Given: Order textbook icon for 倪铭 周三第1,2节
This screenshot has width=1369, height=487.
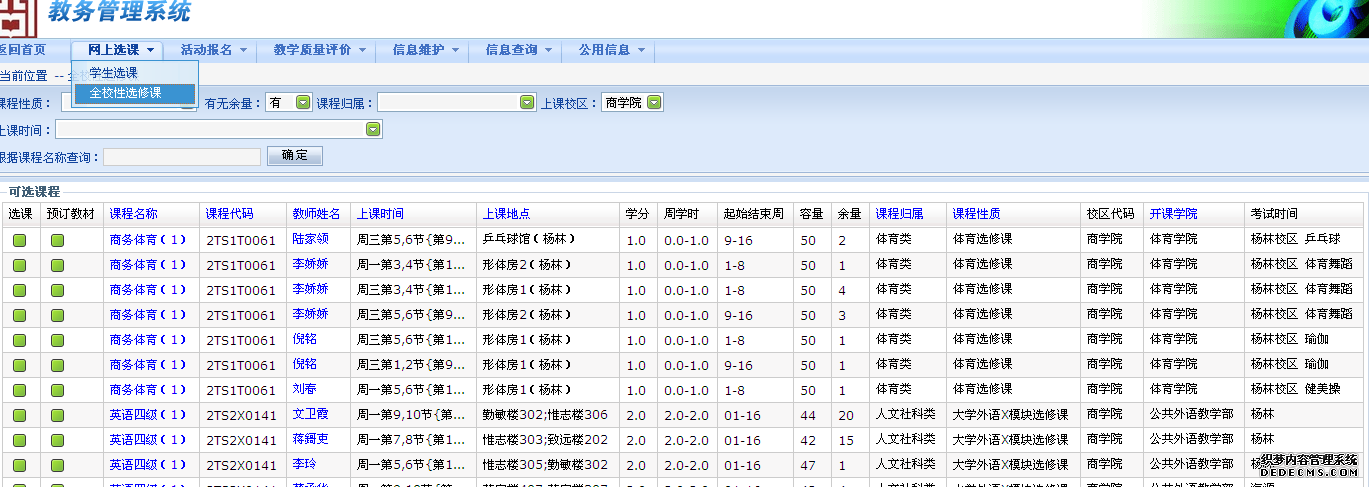Looking at the screenshot, I should pos(58,365).
